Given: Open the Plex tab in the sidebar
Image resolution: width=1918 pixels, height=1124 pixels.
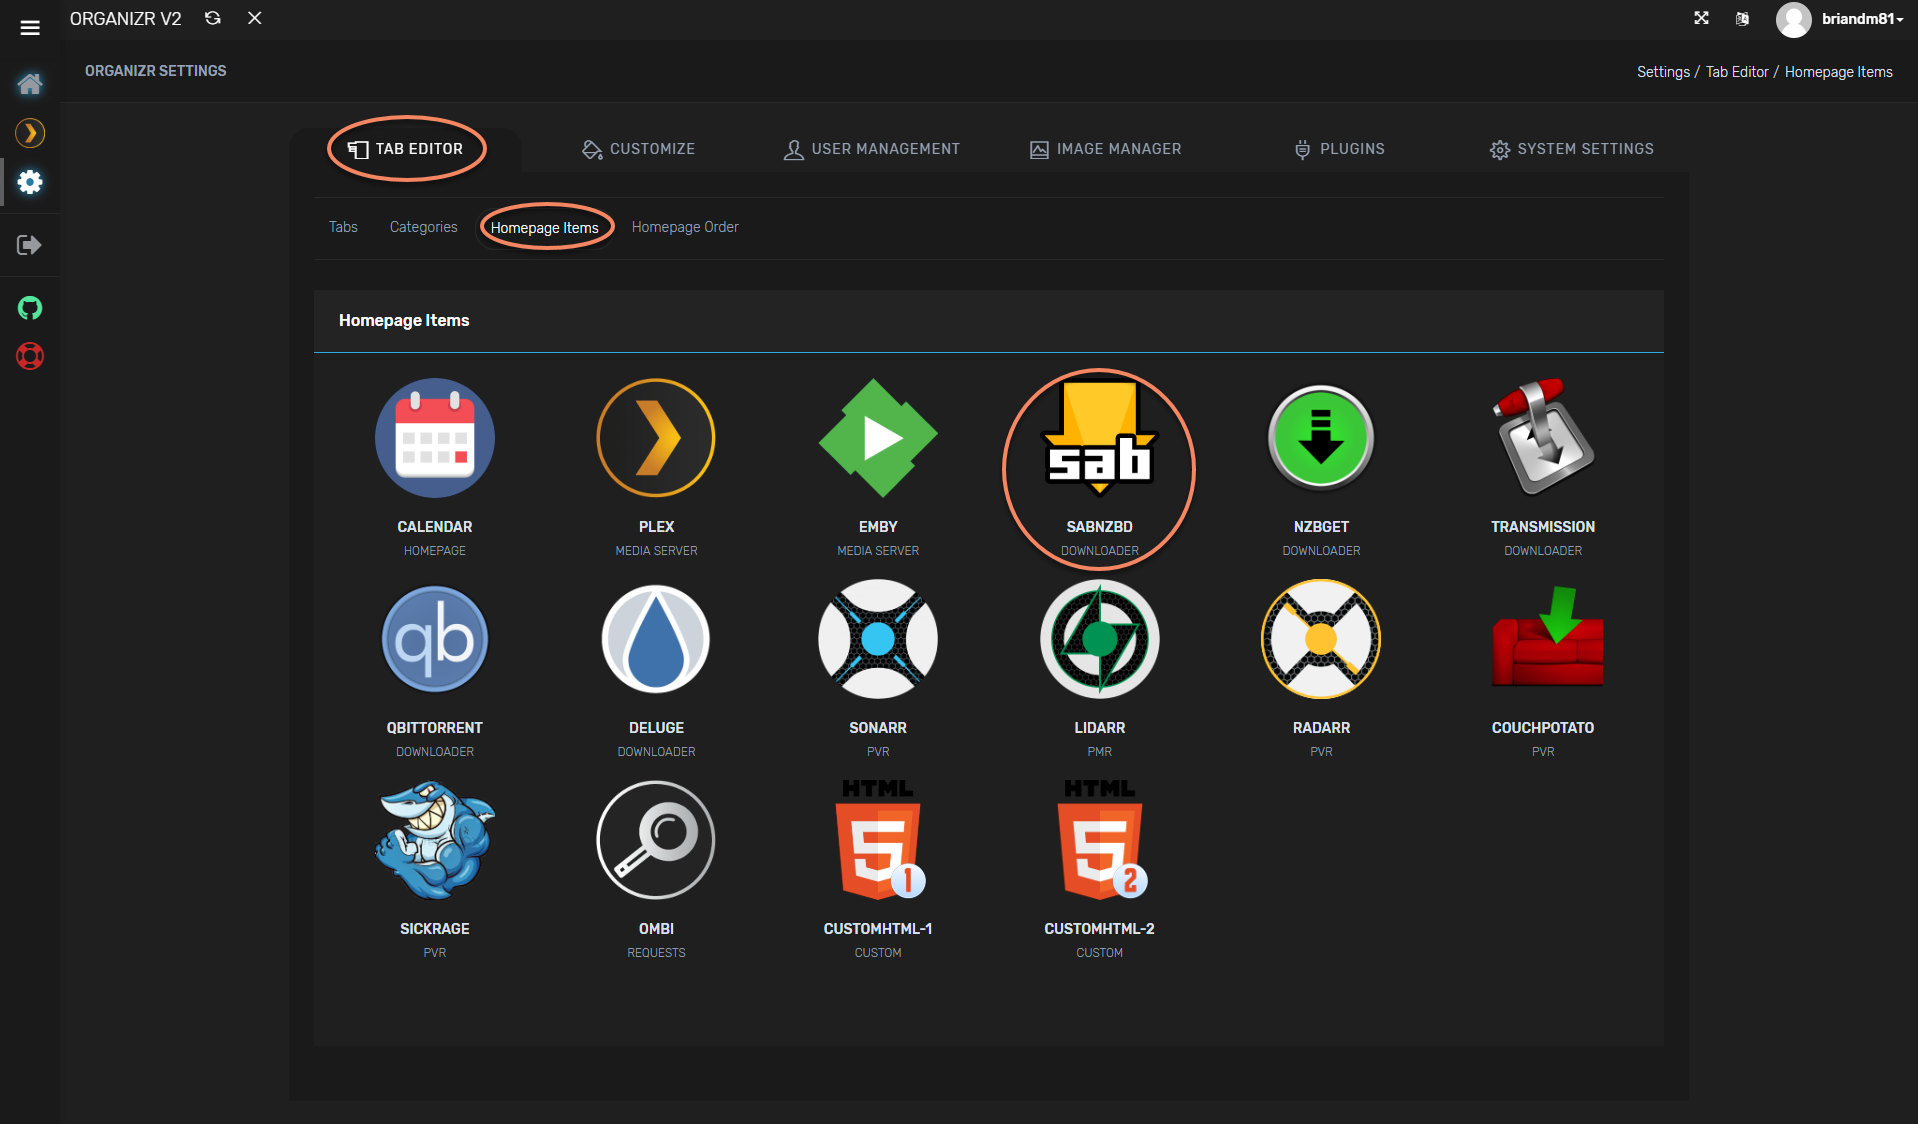Looking at the screenshot, I should (x=30, y=133).
